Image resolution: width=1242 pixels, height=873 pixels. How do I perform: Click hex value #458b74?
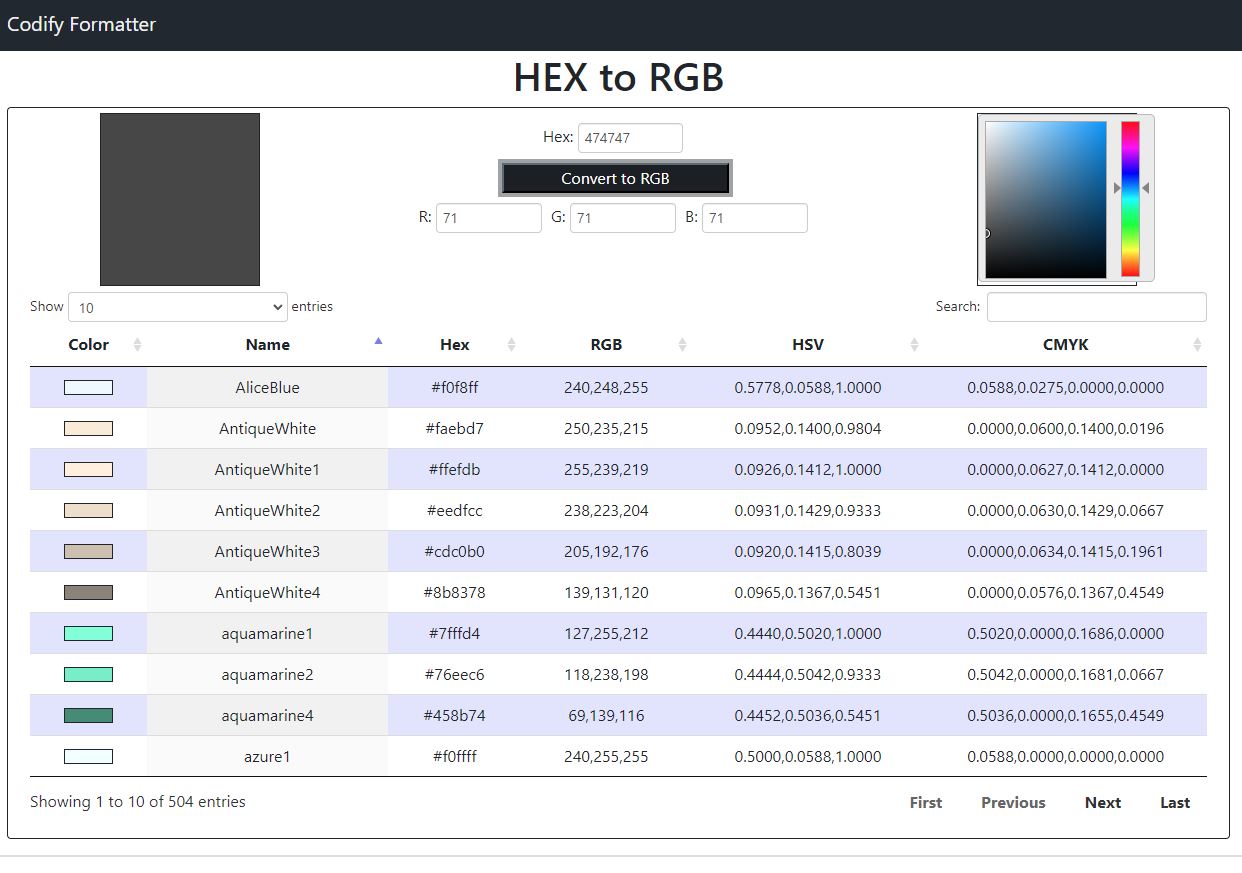click(x=455, y=716)
